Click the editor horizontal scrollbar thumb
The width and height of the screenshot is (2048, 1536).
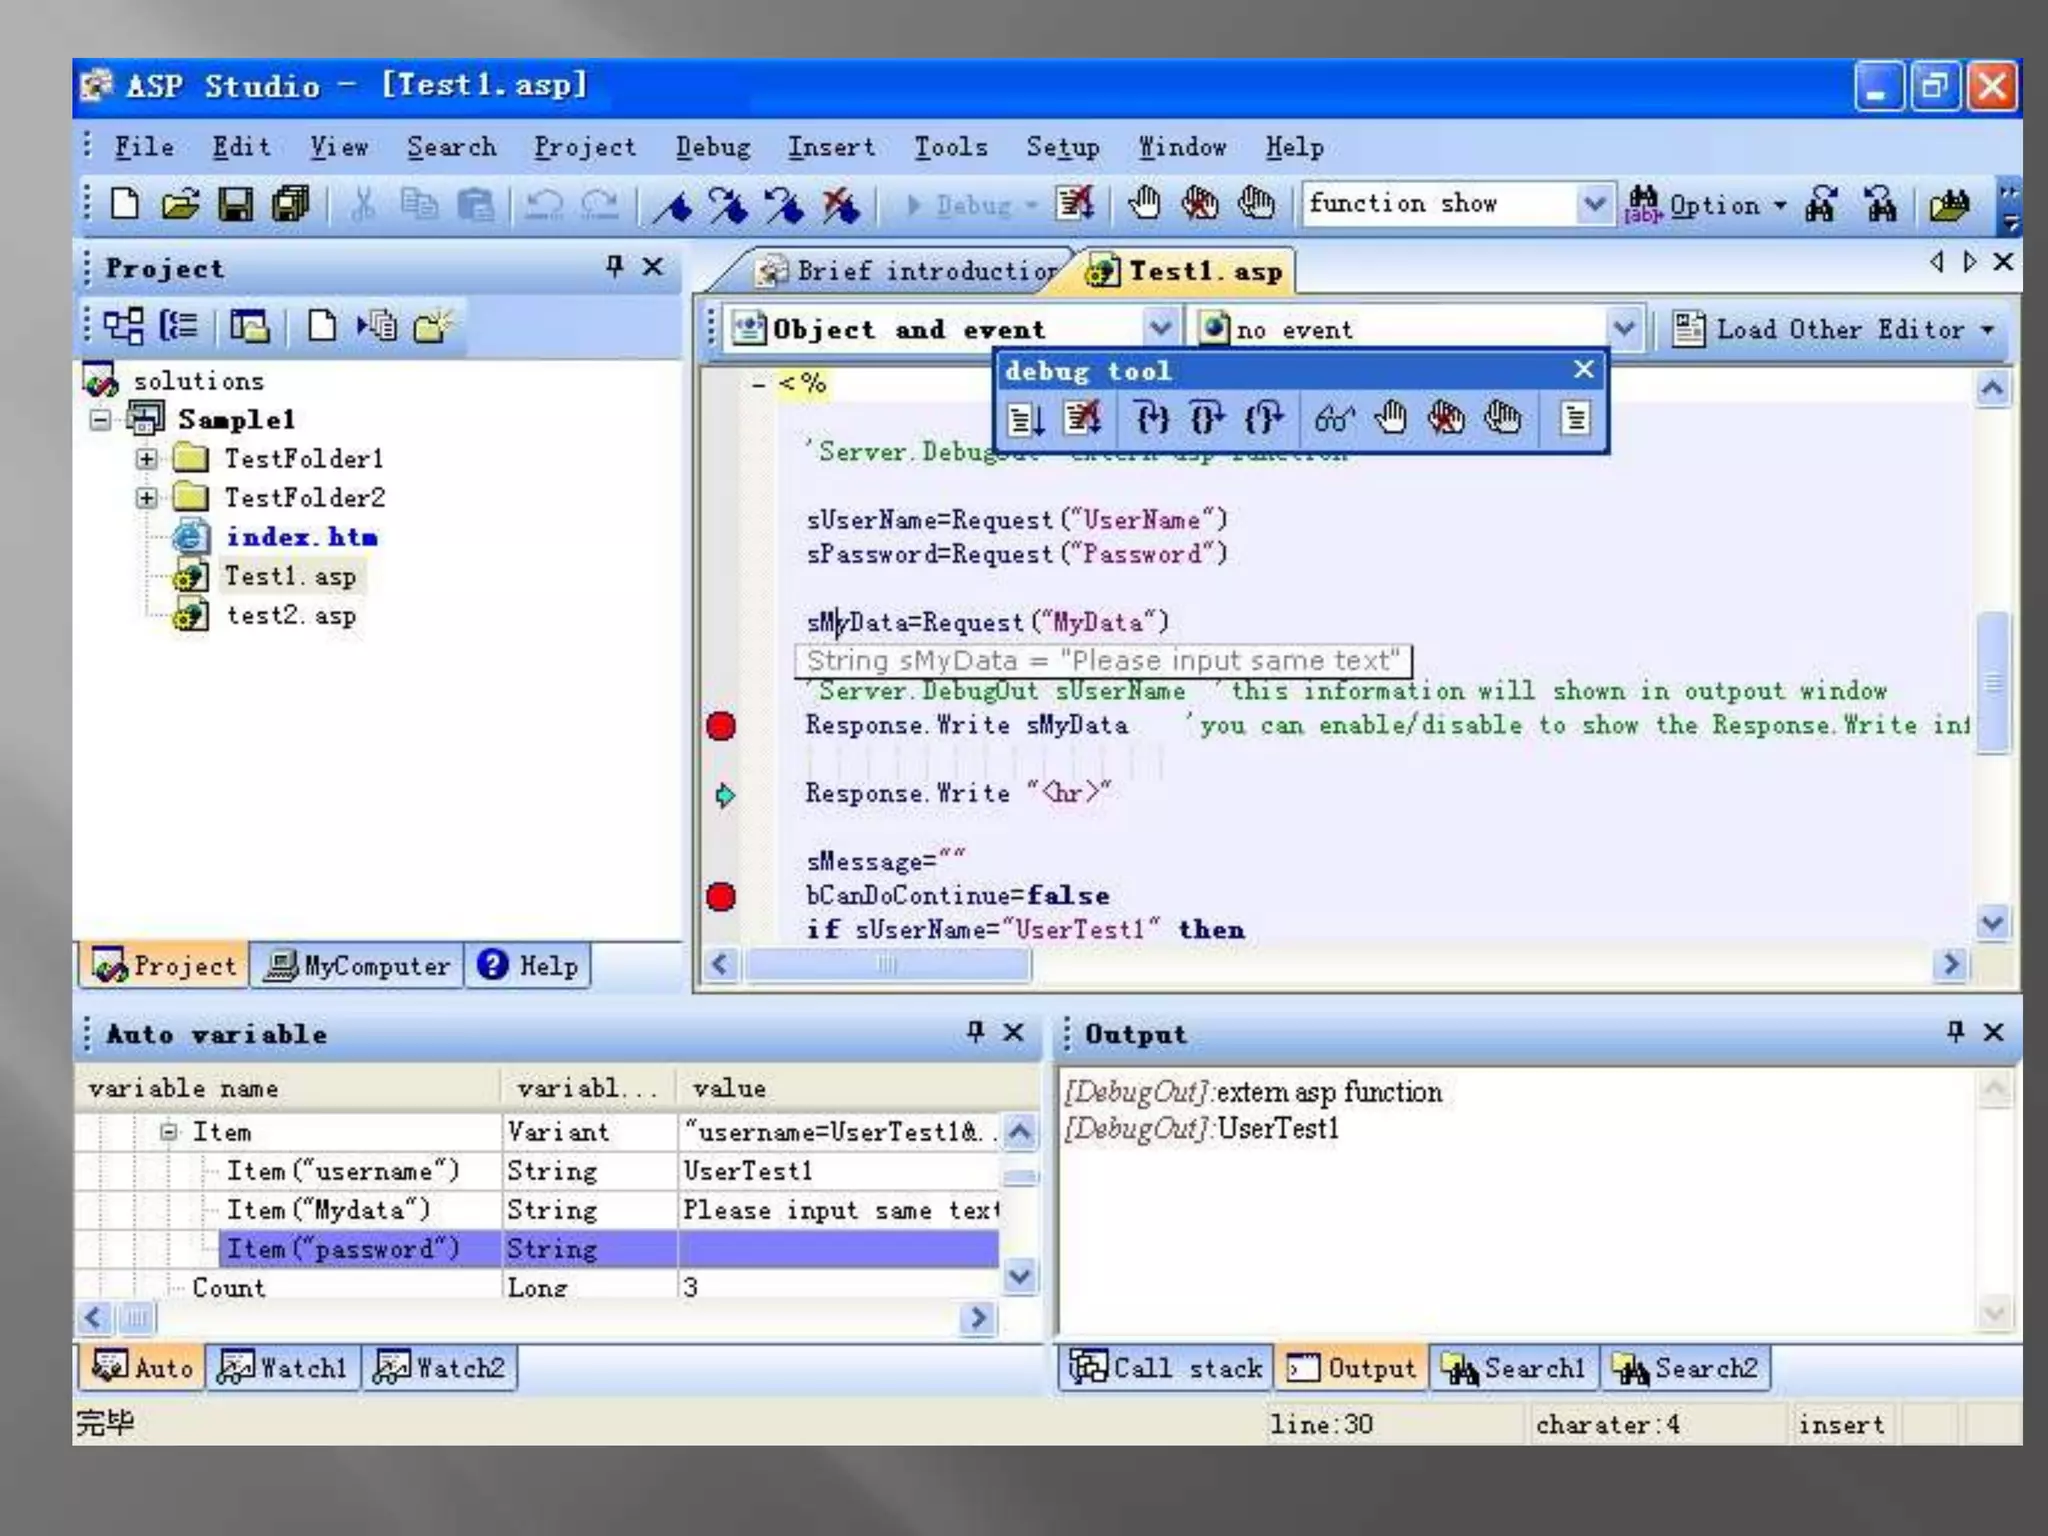[887, 964]
